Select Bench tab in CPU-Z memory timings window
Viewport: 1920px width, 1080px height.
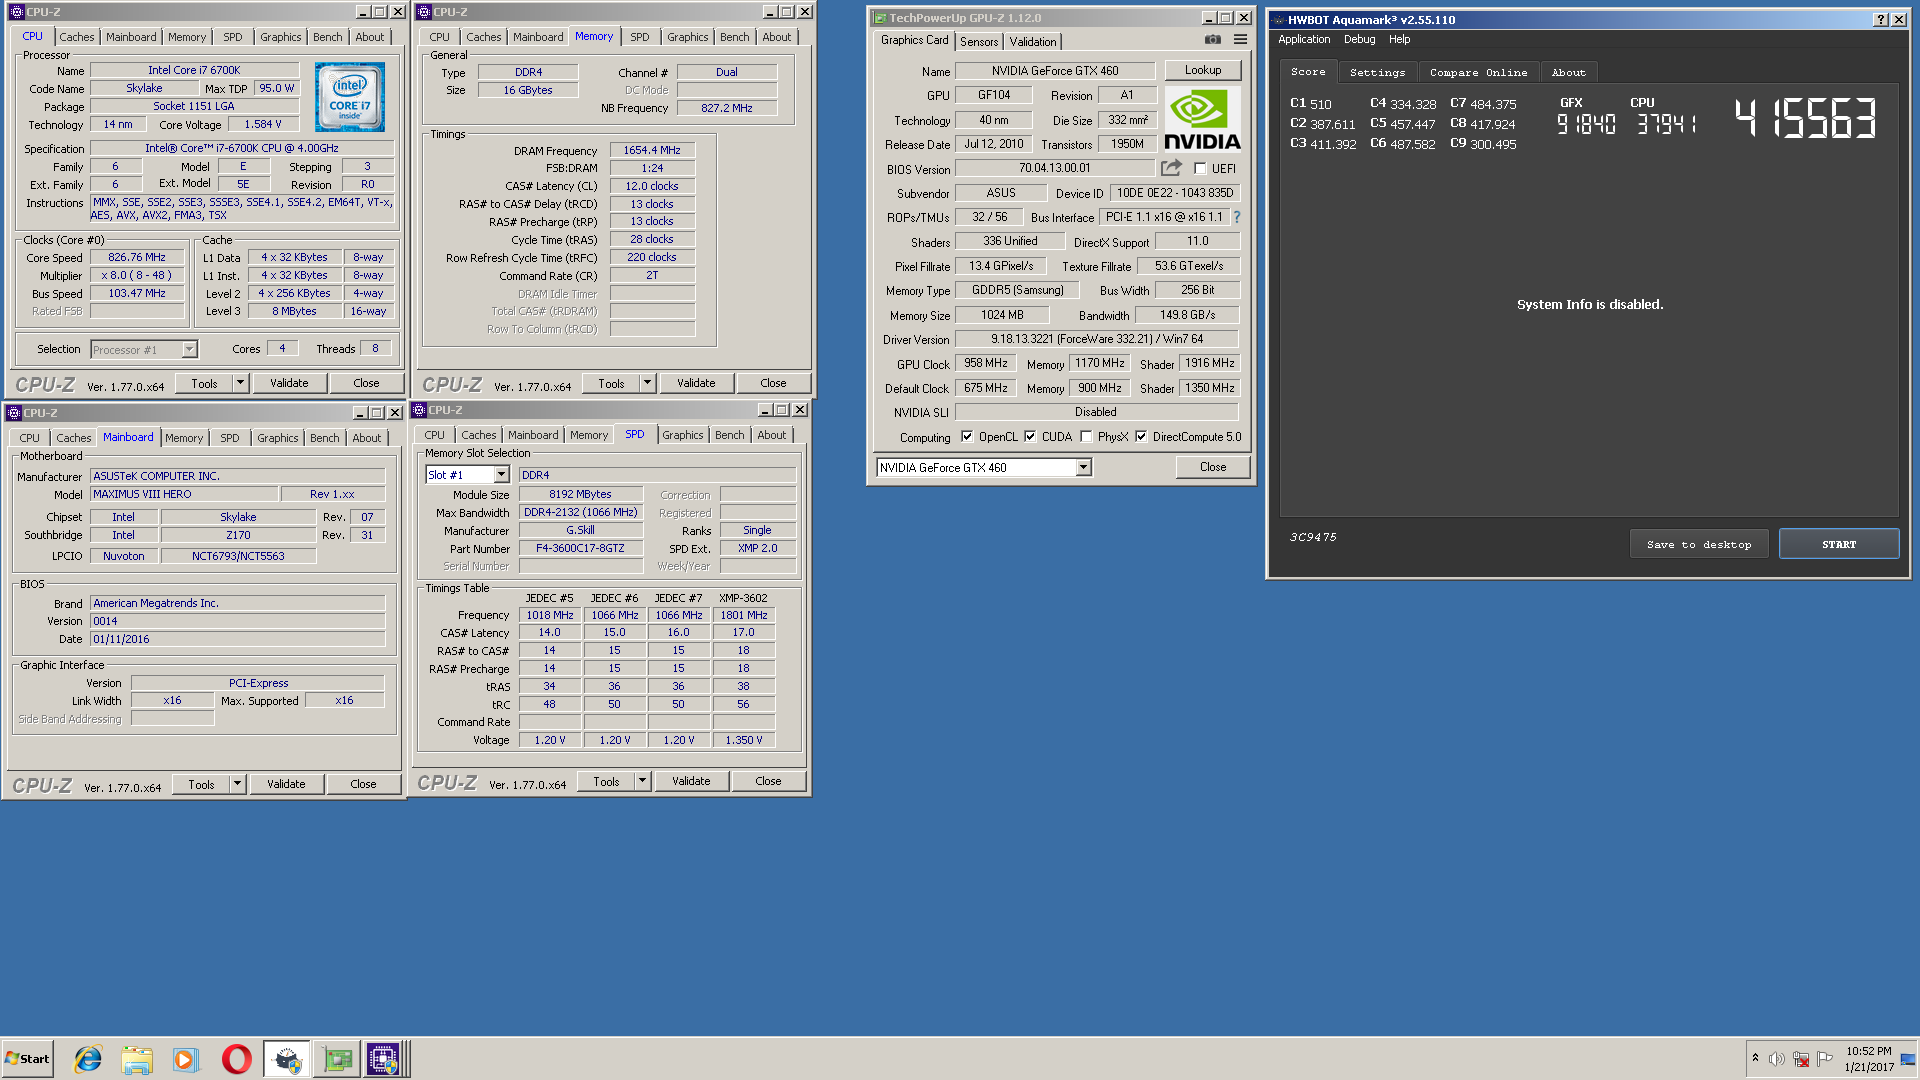point(734,37)
